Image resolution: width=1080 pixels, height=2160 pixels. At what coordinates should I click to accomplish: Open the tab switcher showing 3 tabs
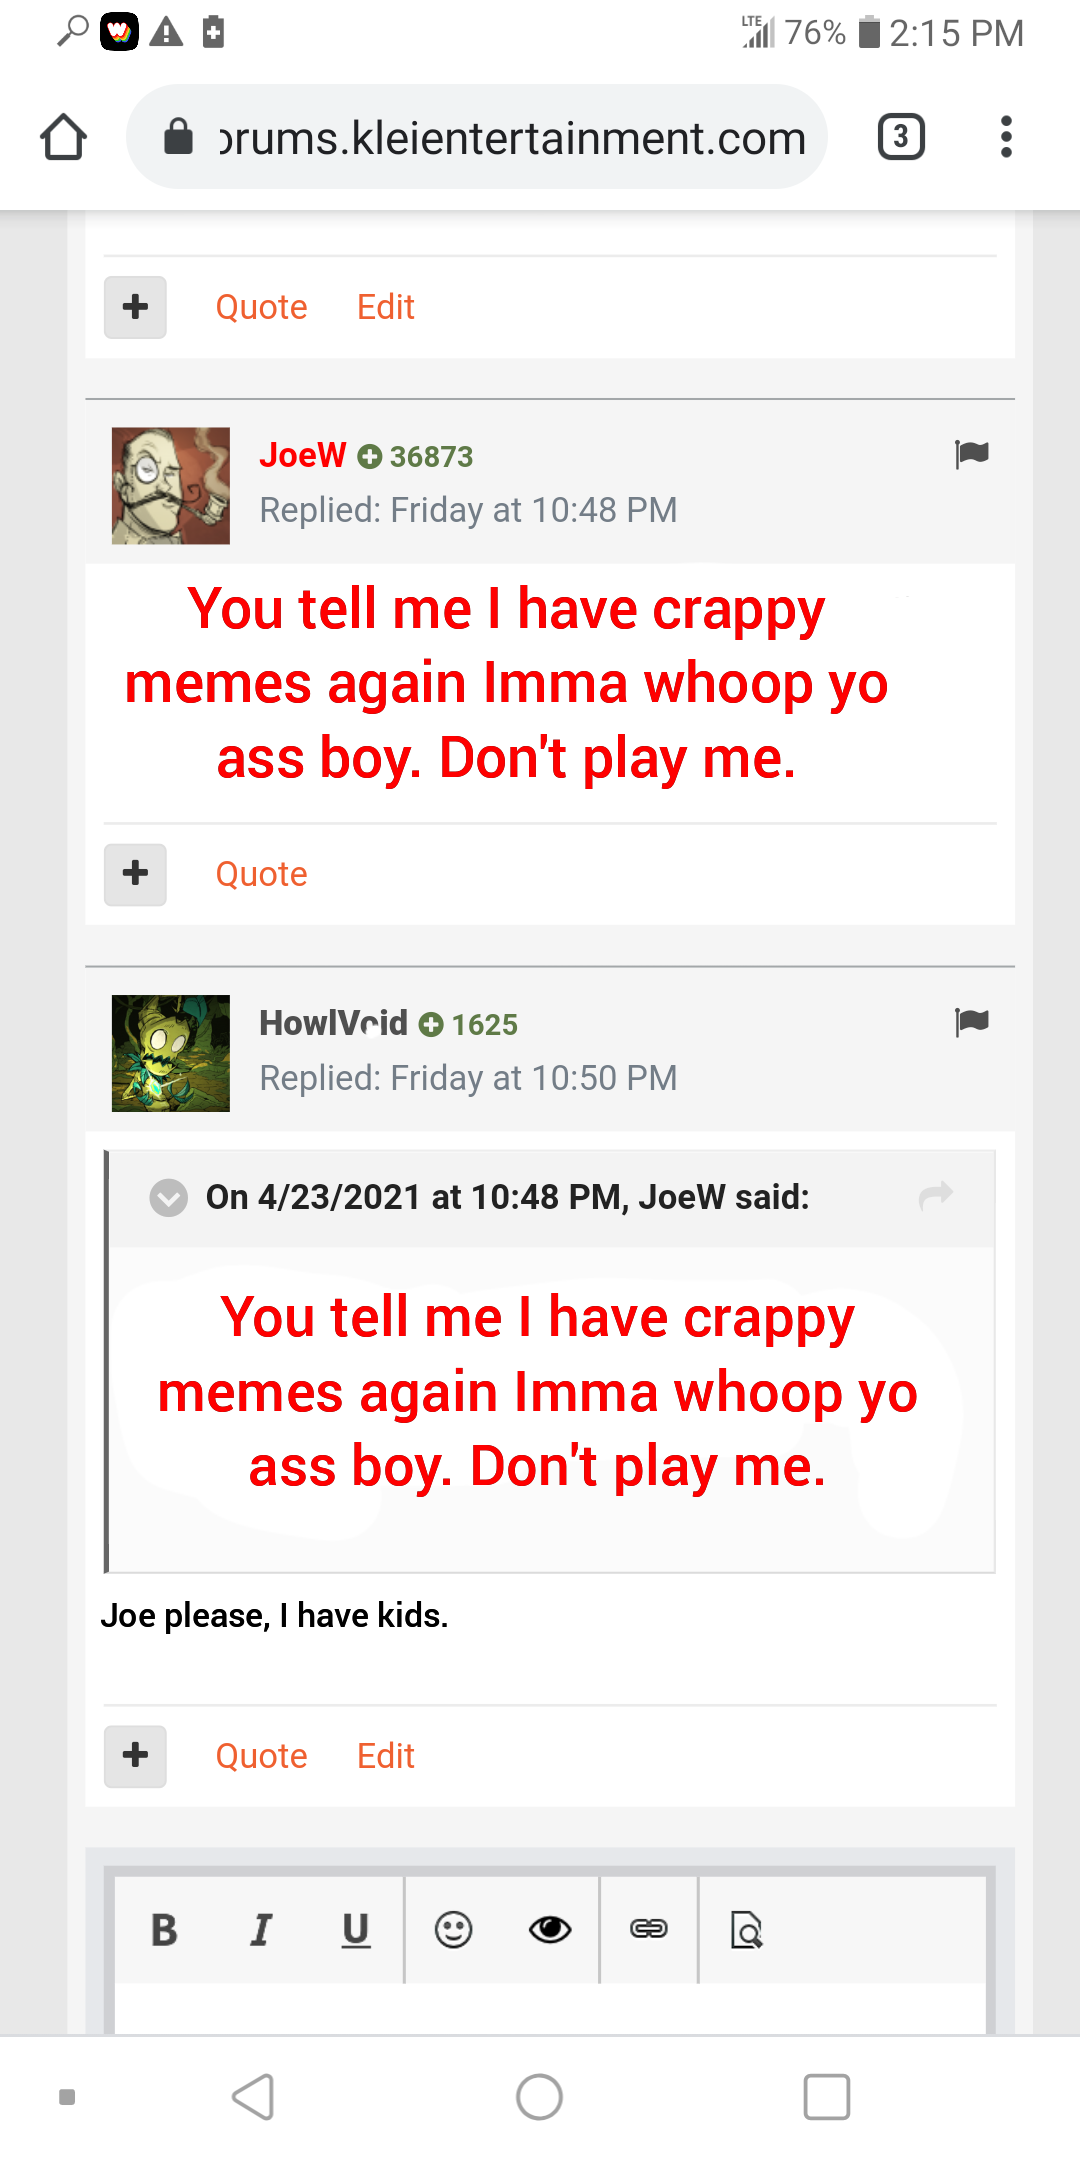901,137
